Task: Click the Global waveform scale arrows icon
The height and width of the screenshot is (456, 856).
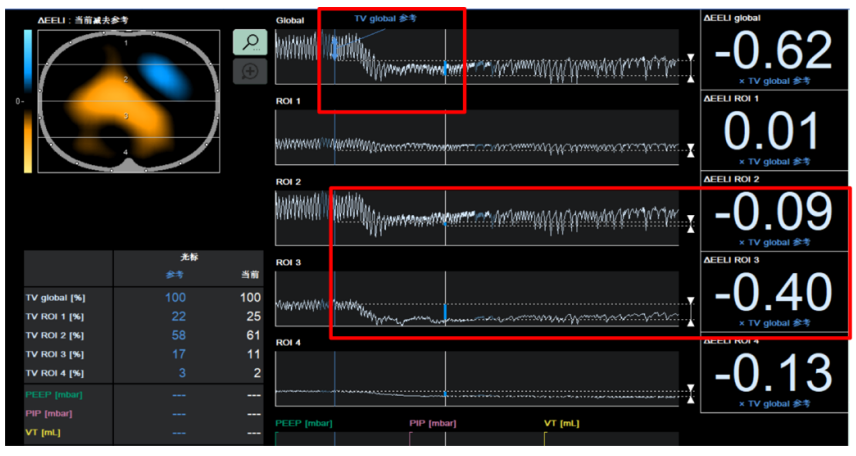Action: [x=691, y=68]
